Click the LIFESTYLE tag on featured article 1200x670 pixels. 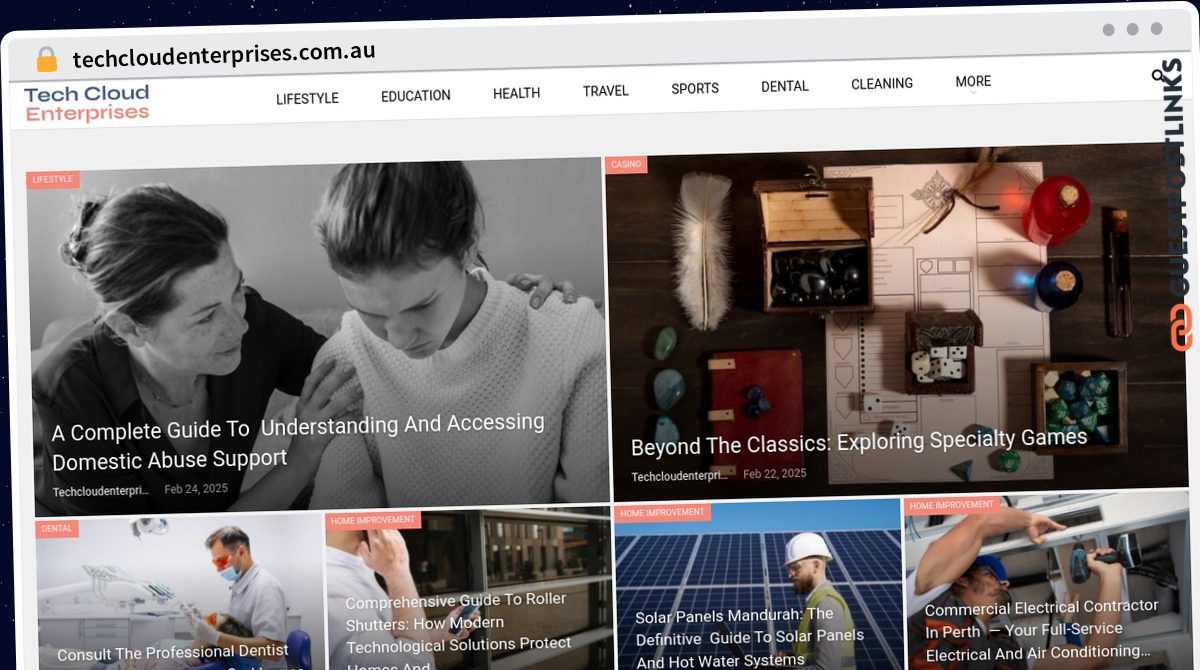click(x=53, y=180)
